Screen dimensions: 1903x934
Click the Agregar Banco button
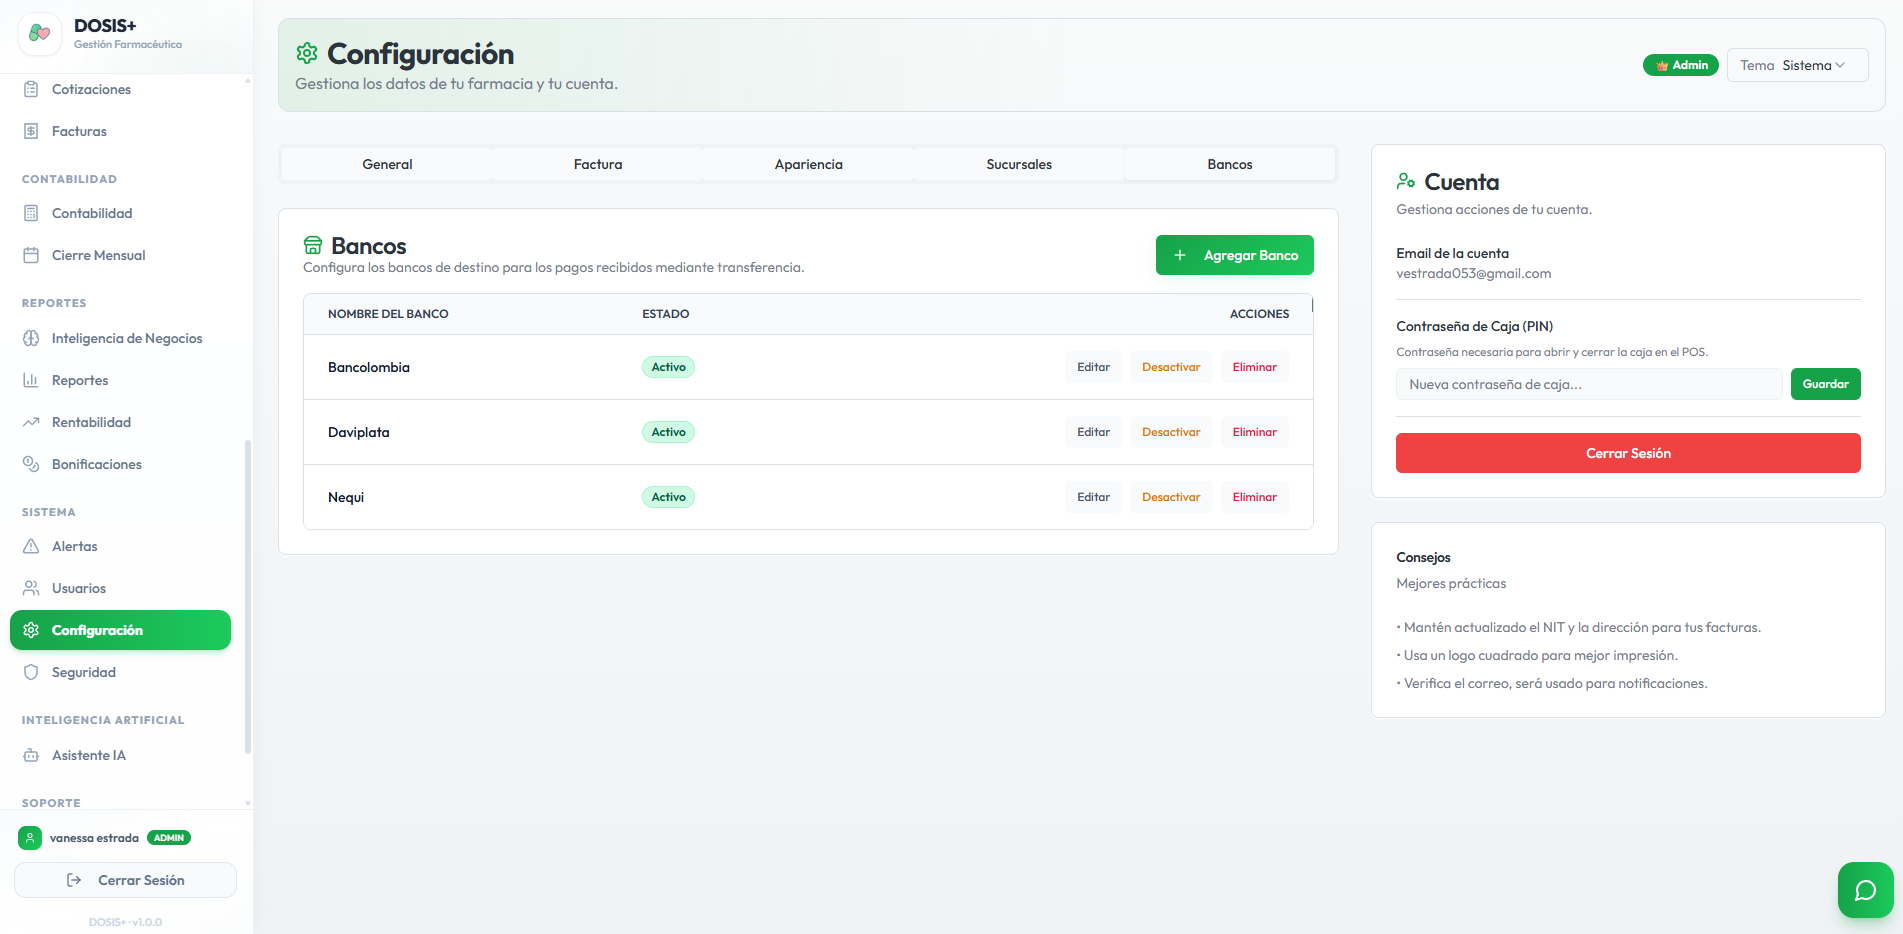(1235, 255)
